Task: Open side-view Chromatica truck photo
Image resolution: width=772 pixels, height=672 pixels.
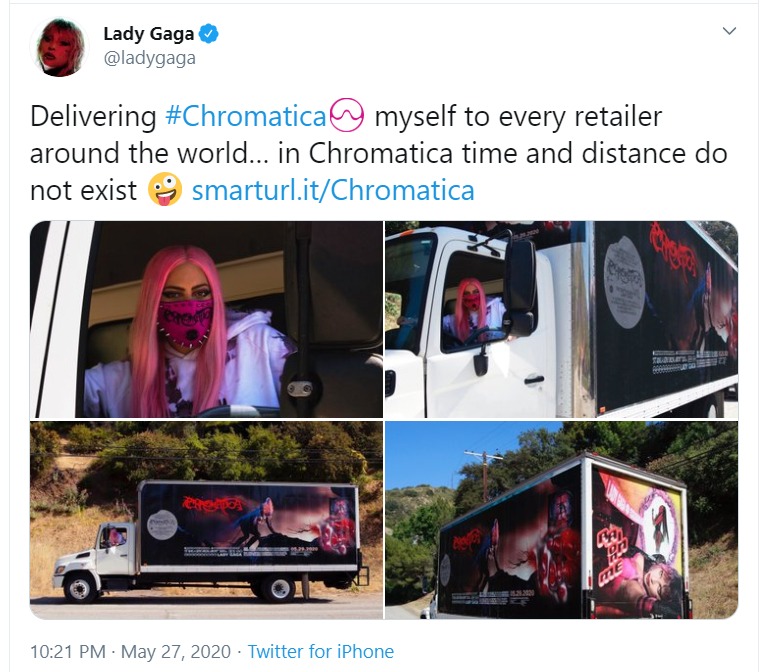Action: click(x=206, y=520)
